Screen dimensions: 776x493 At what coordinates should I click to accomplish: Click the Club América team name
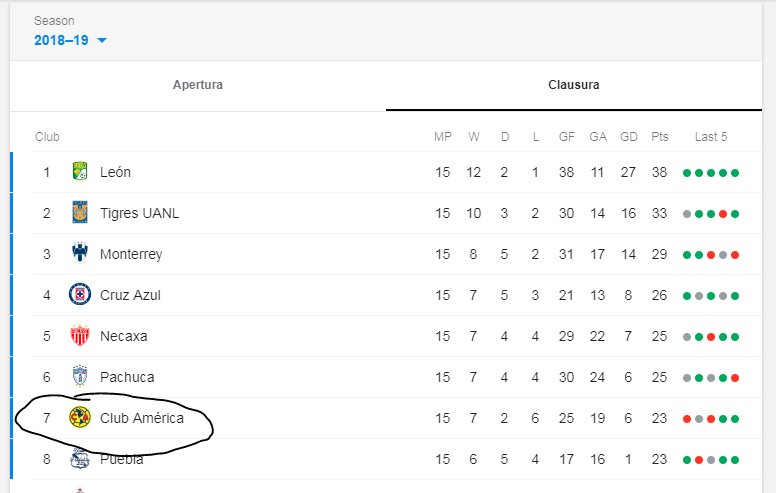click(142, 418)
